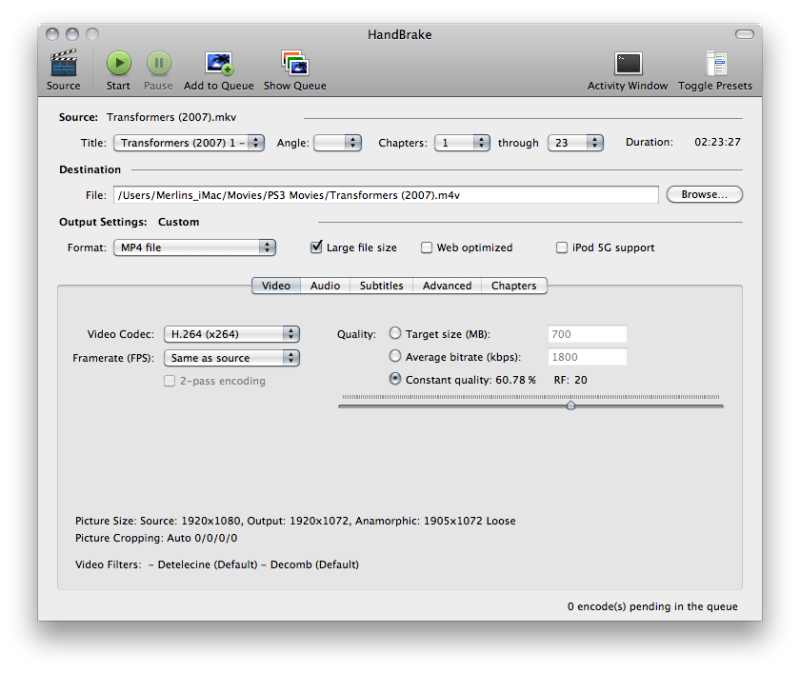800x673 pixels.
Task: Select the Constant quality radio button
Action: pyautogui.click(x=395, y=379)
